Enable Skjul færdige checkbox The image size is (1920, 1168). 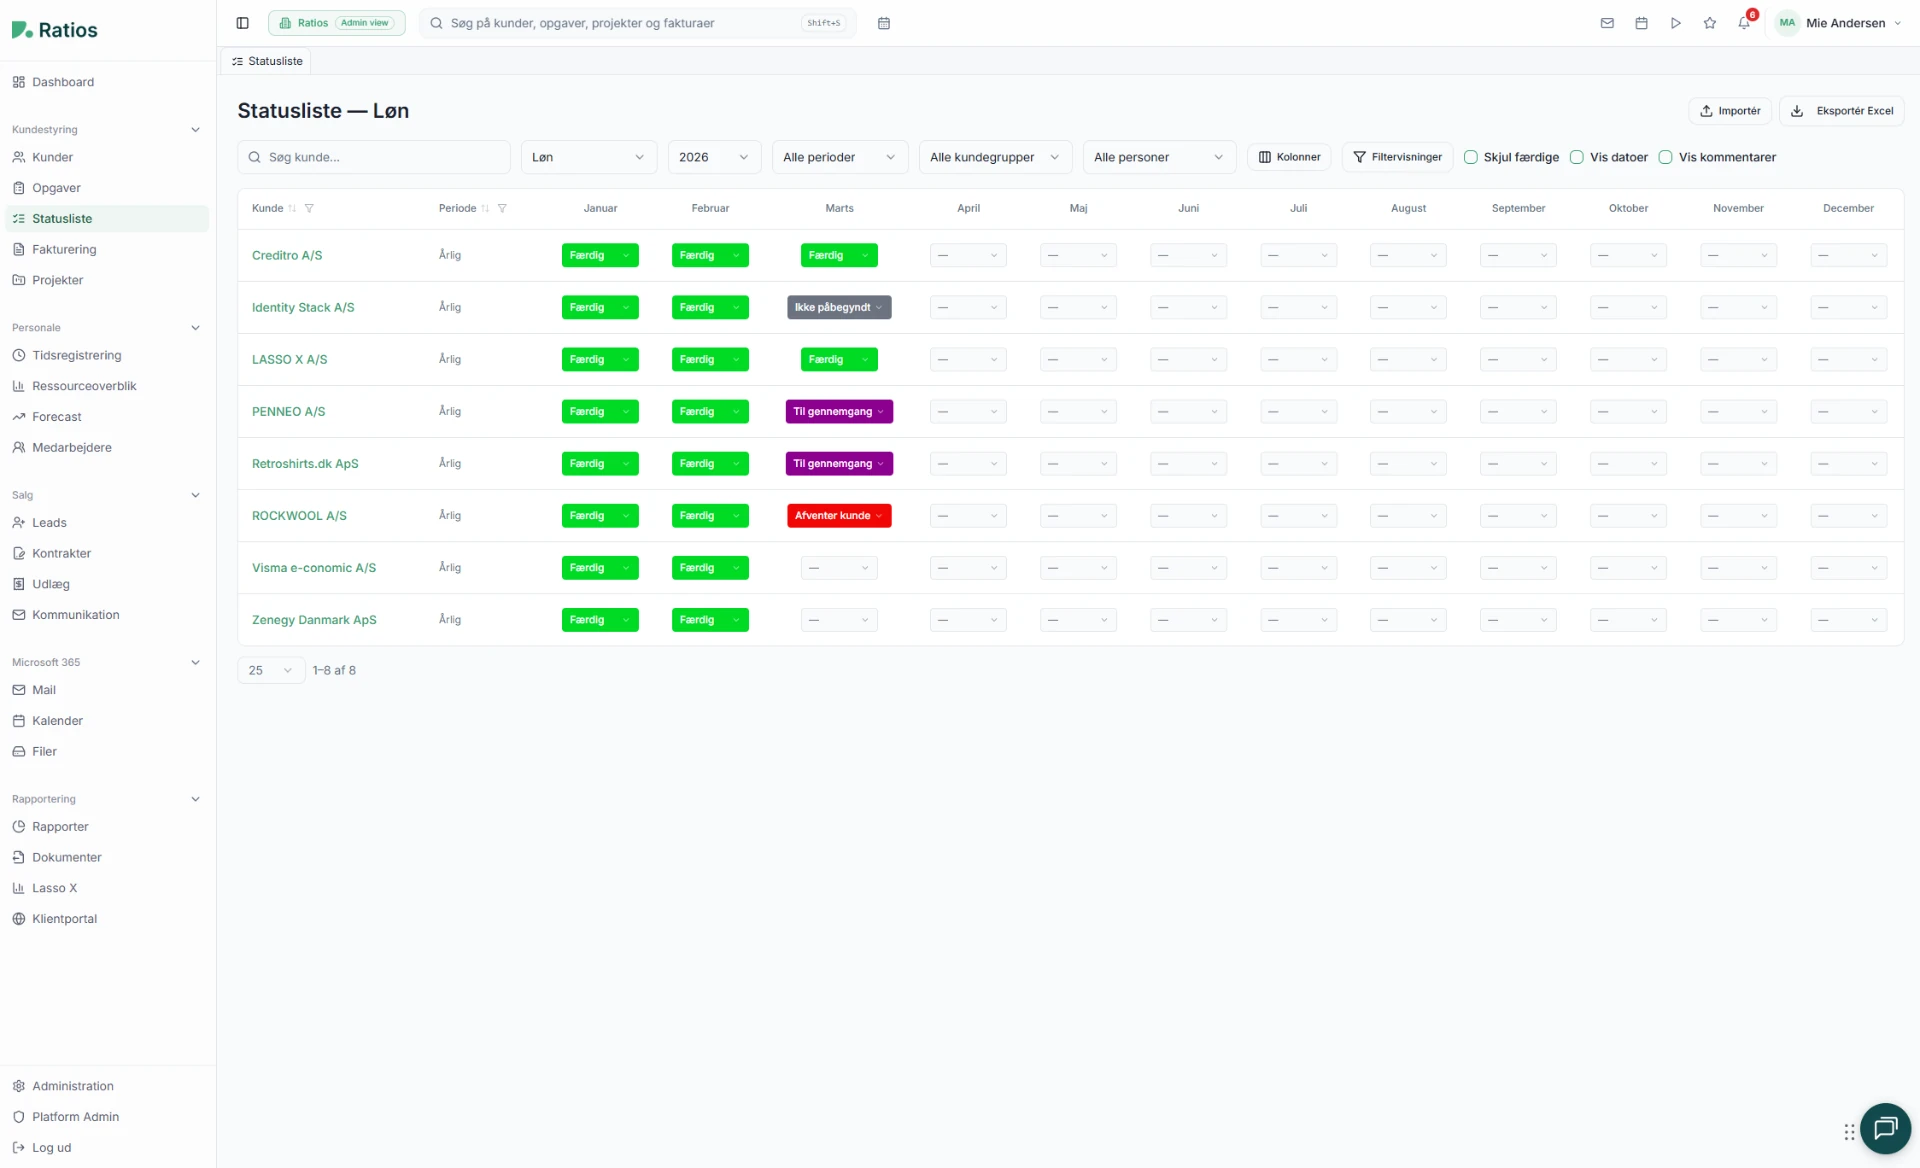click(1471, 157)
